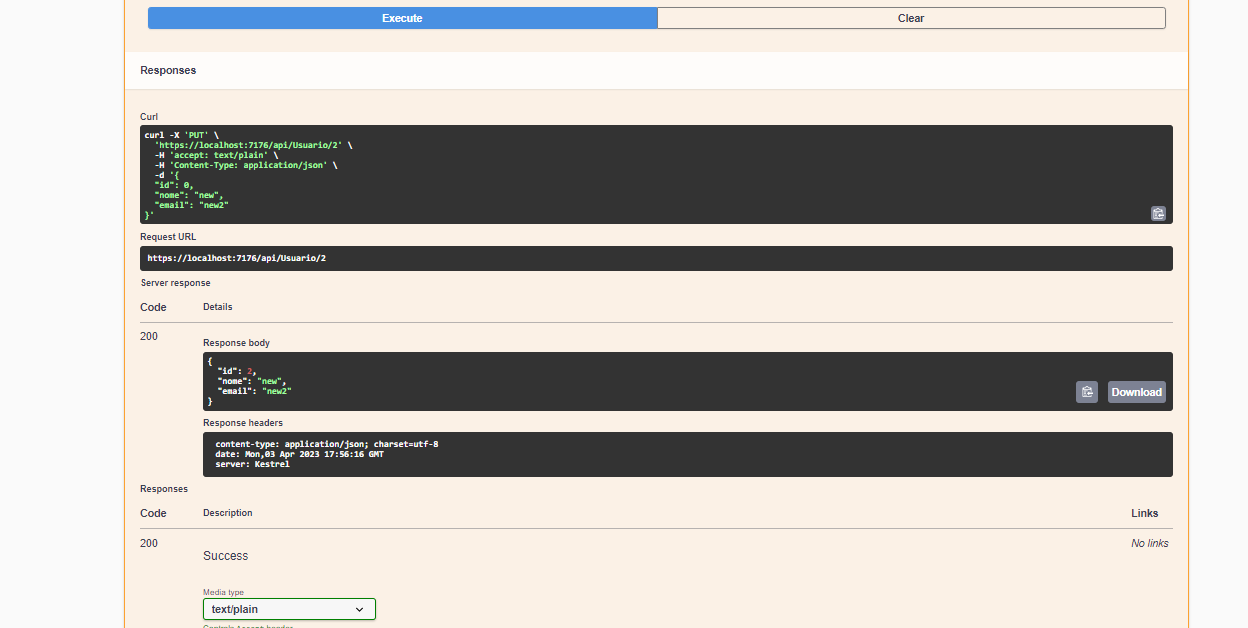Select the Request URL text box
This screenshot has width=1248, height=628.
tap(656, 258)
